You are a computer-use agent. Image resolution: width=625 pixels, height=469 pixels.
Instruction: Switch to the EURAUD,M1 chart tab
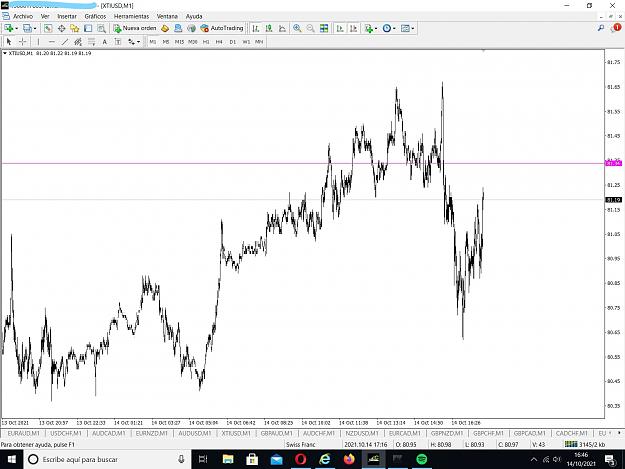24,433
